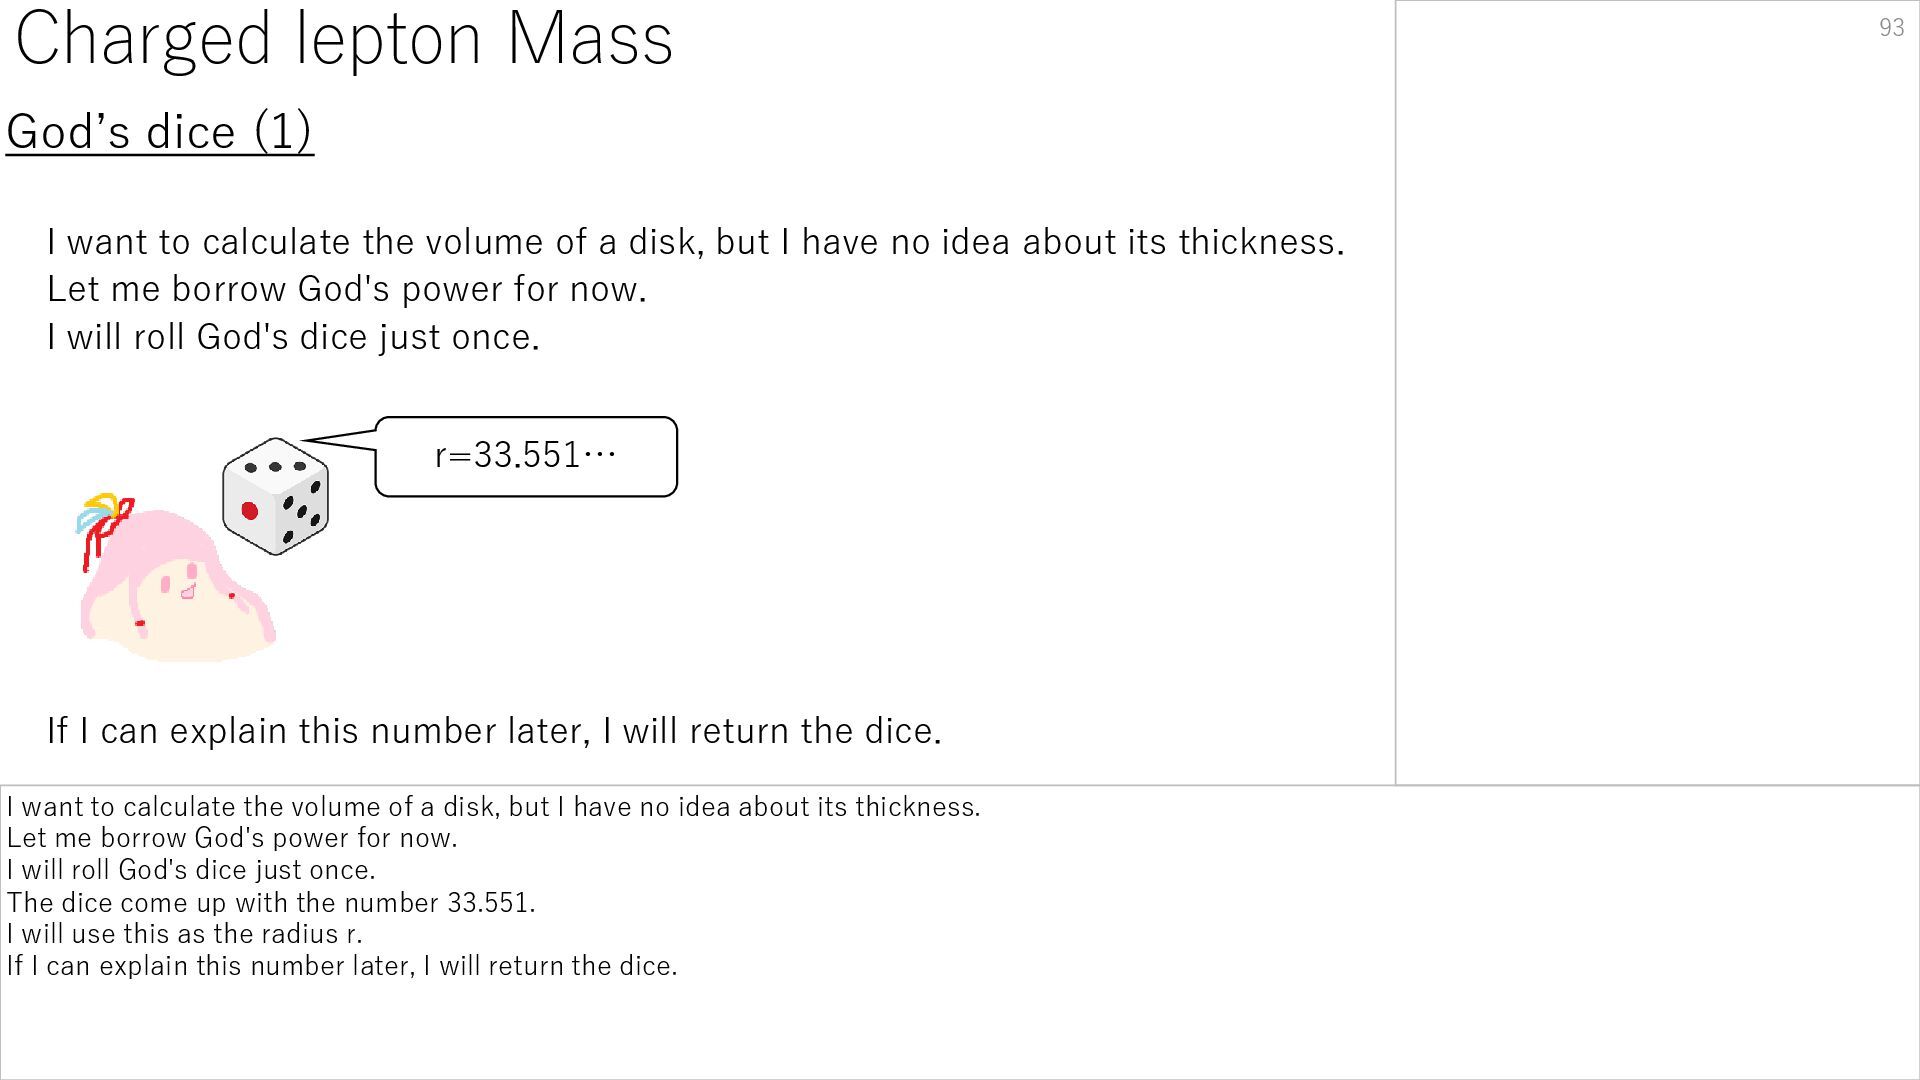Screen dimensions: 1920x1080
Task: Click the first notes line about disk volume
Action: [x=493, y=807]
